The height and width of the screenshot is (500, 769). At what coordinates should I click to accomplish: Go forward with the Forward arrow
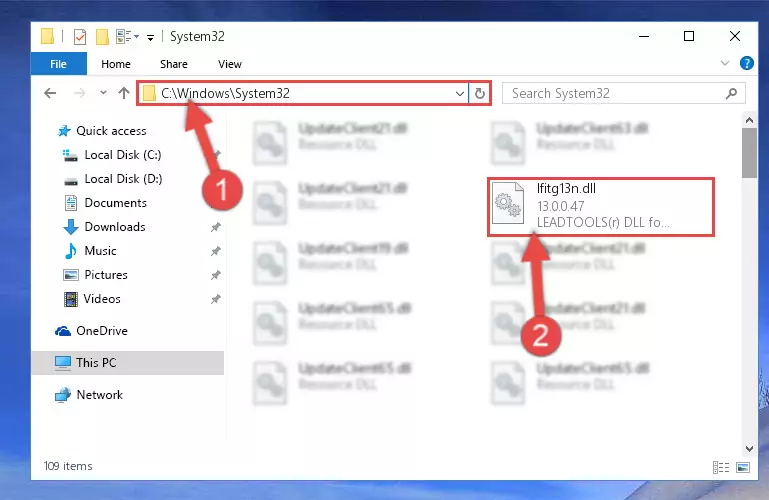[79, 93]
